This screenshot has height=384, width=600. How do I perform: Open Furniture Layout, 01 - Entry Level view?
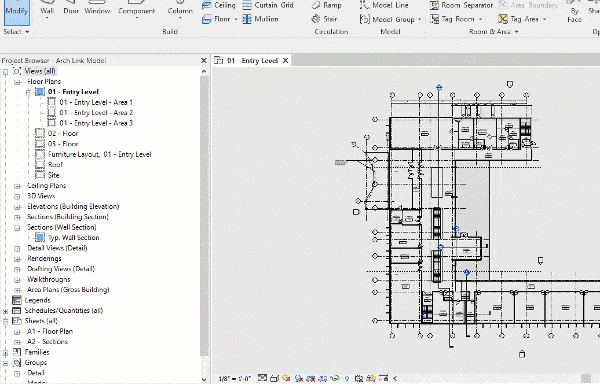pyautogui.click(x=99, y=155)
